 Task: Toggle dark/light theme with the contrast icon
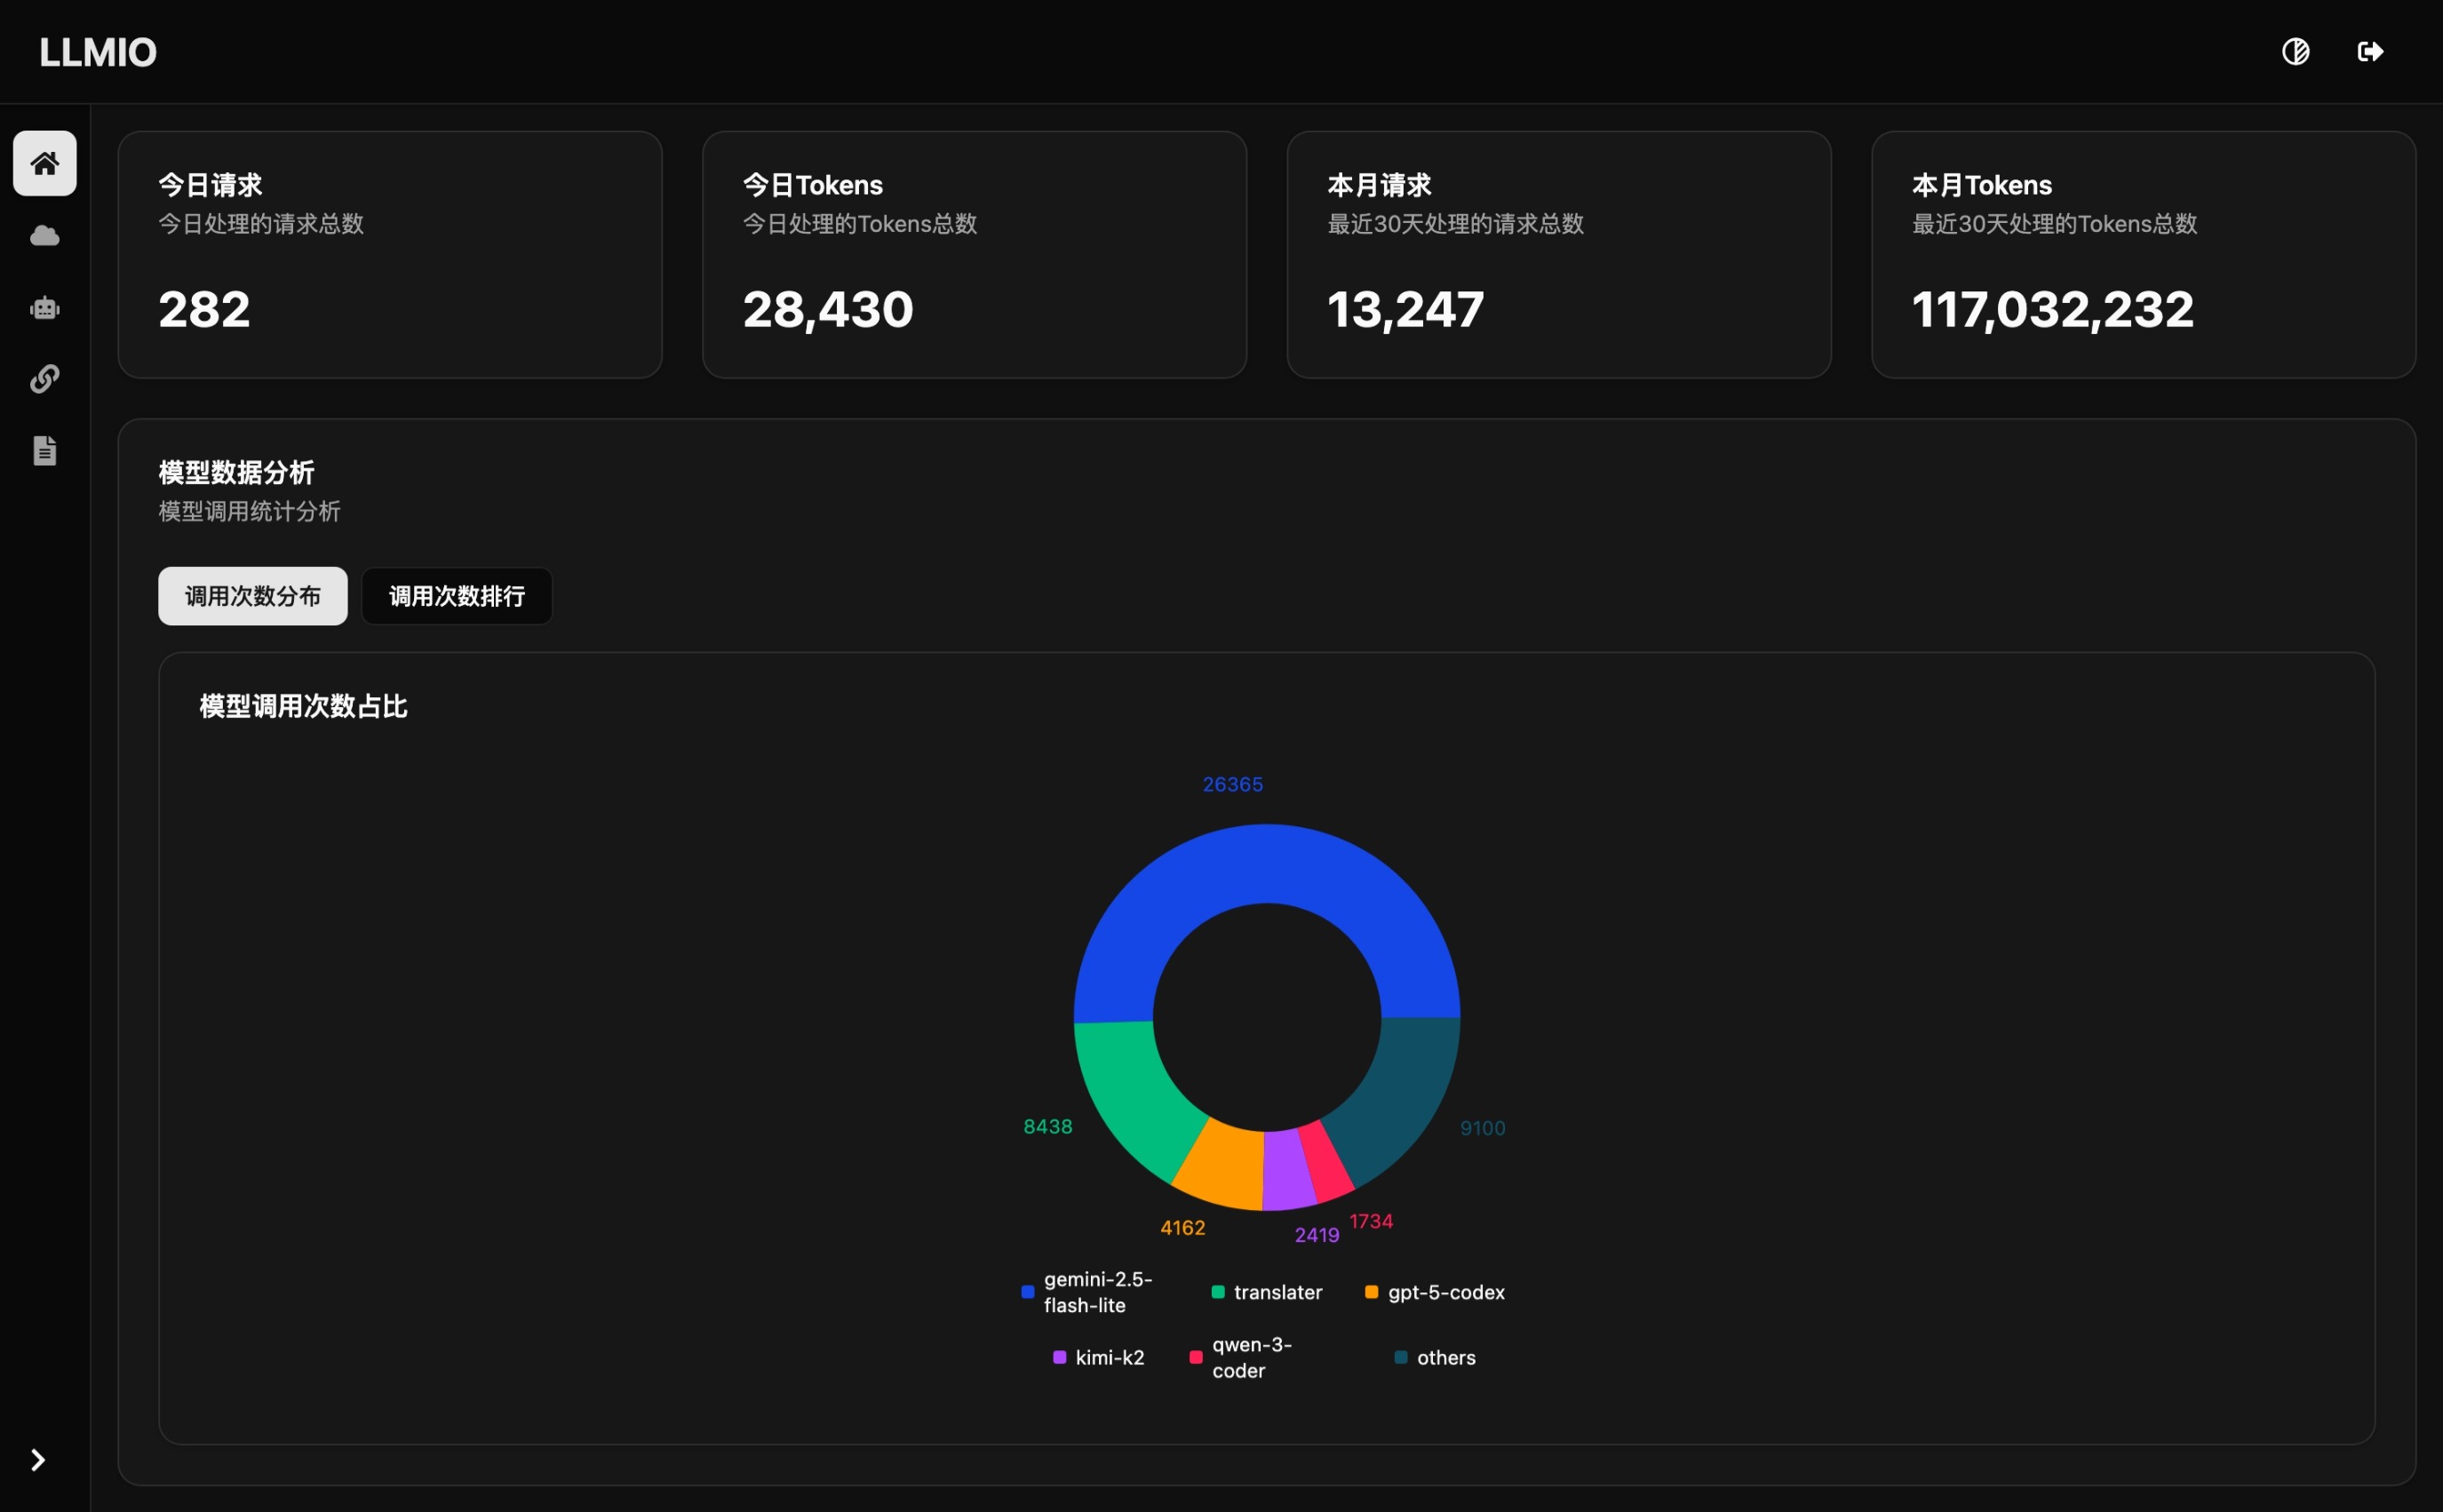click(x=2295, y=51)
